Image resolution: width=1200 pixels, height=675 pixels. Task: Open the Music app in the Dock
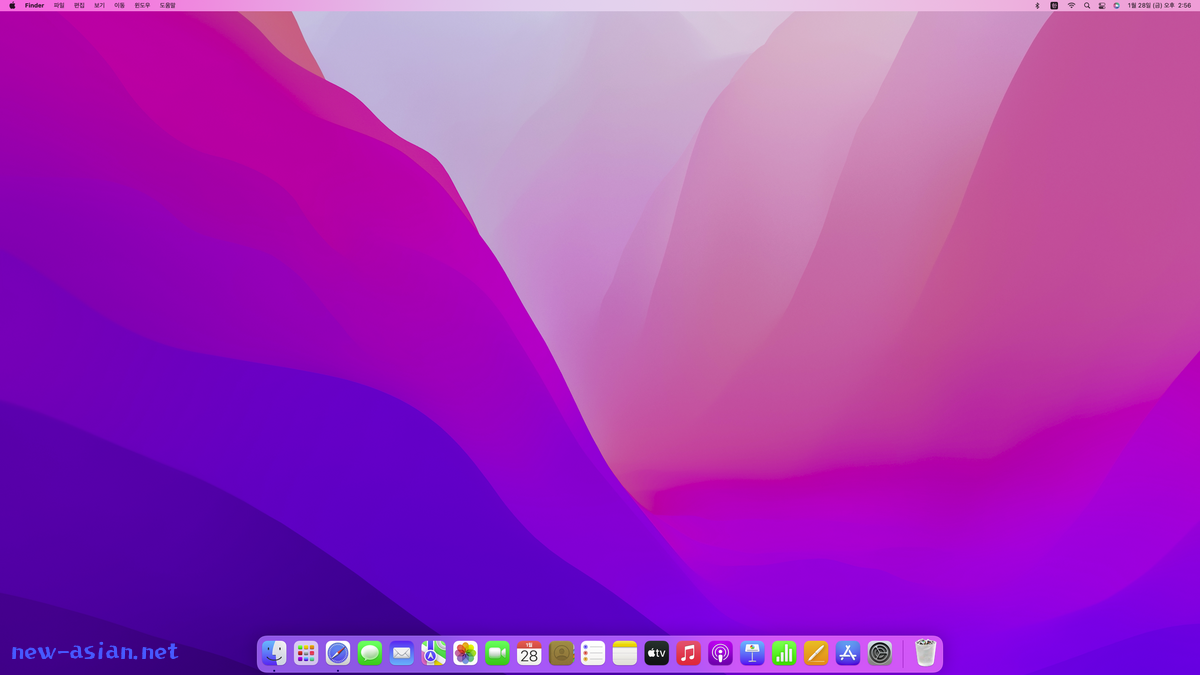point(688,653)
